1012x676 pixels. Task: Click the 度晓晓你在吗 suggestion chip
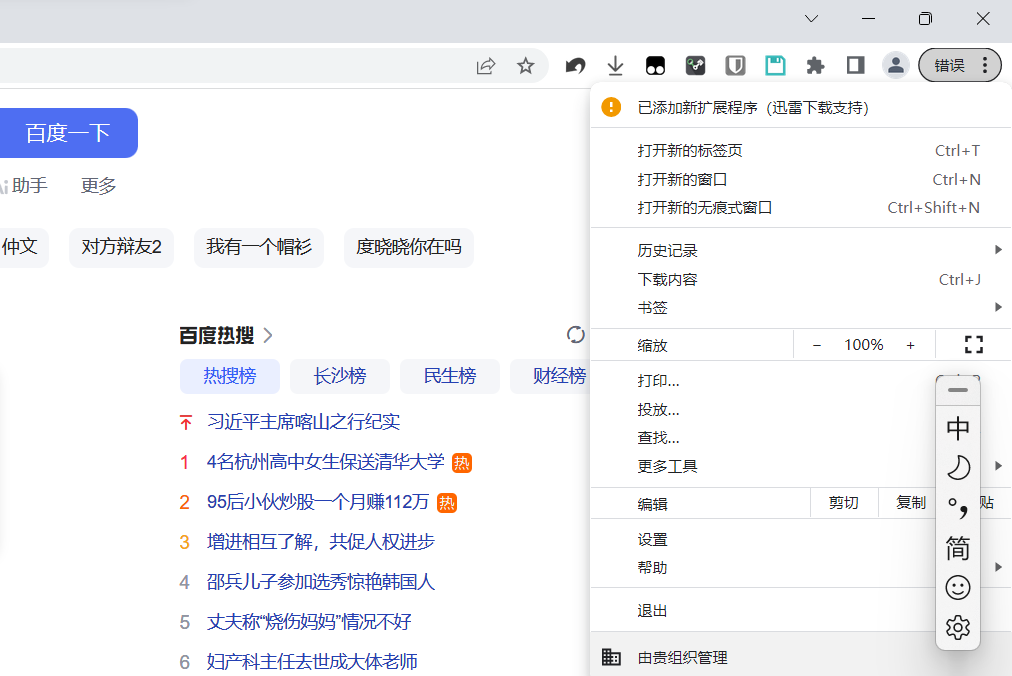coord(409,247)
